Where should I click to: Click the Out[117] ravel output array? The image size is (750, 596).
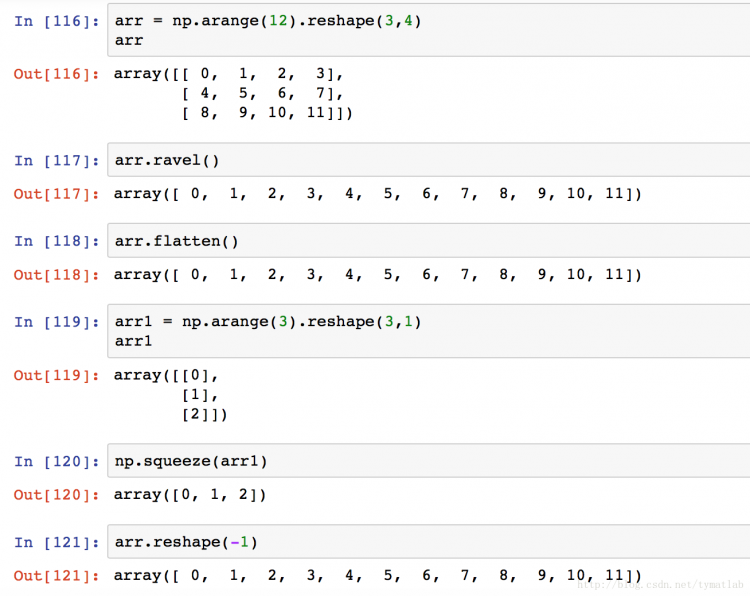point(377,194)
